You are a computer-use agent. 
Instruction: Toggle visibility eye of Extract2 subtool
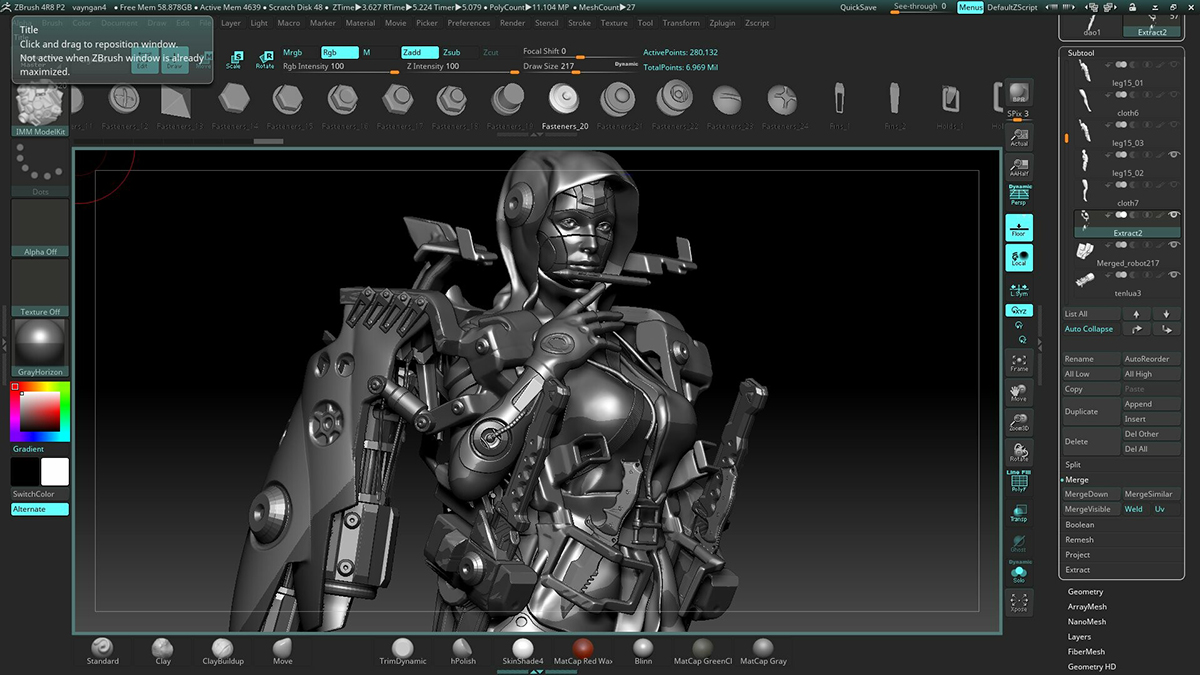(1174, 215)
